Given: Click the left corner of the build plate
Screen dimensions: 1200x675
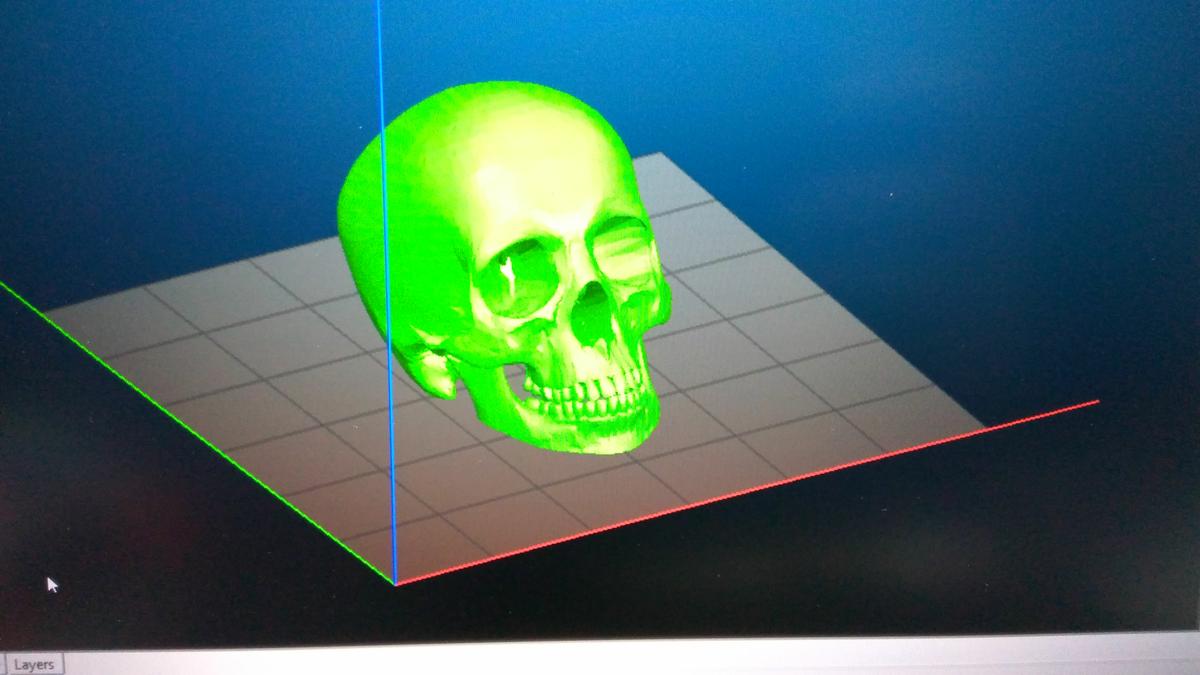Looking at the screenshot, I should tap(45, 312).
